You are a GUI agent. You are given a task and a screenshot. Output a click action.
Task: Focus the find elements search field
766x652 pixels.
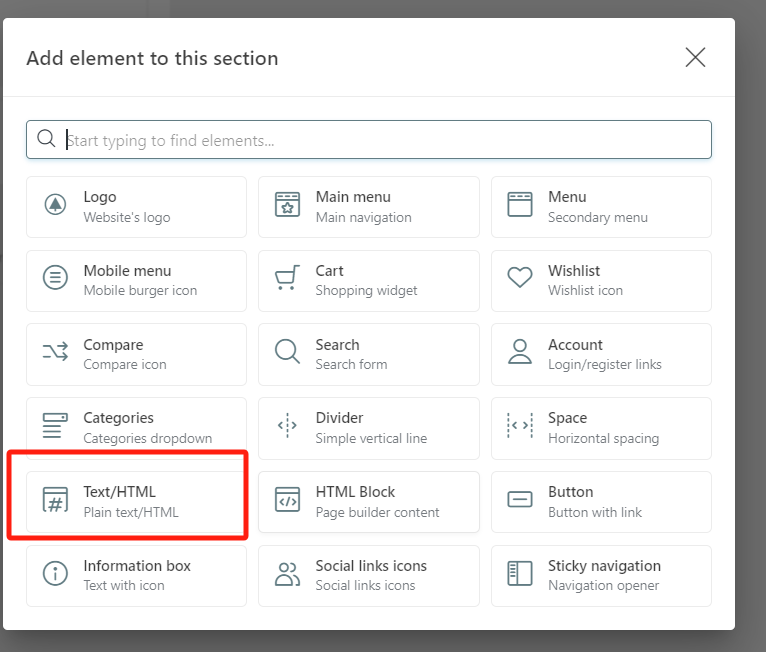pyautogui.click(x=380, y=140)
